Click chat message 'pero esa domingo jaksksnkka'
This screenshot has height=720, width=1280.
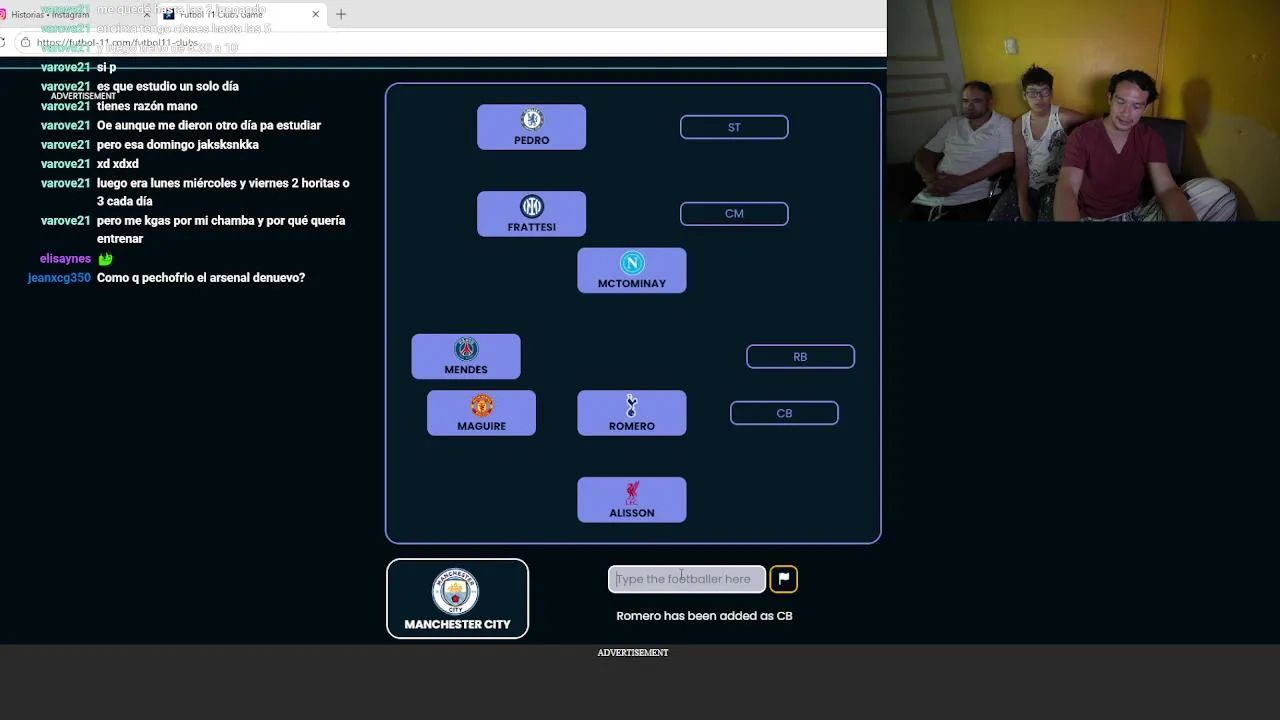[178, 145]
